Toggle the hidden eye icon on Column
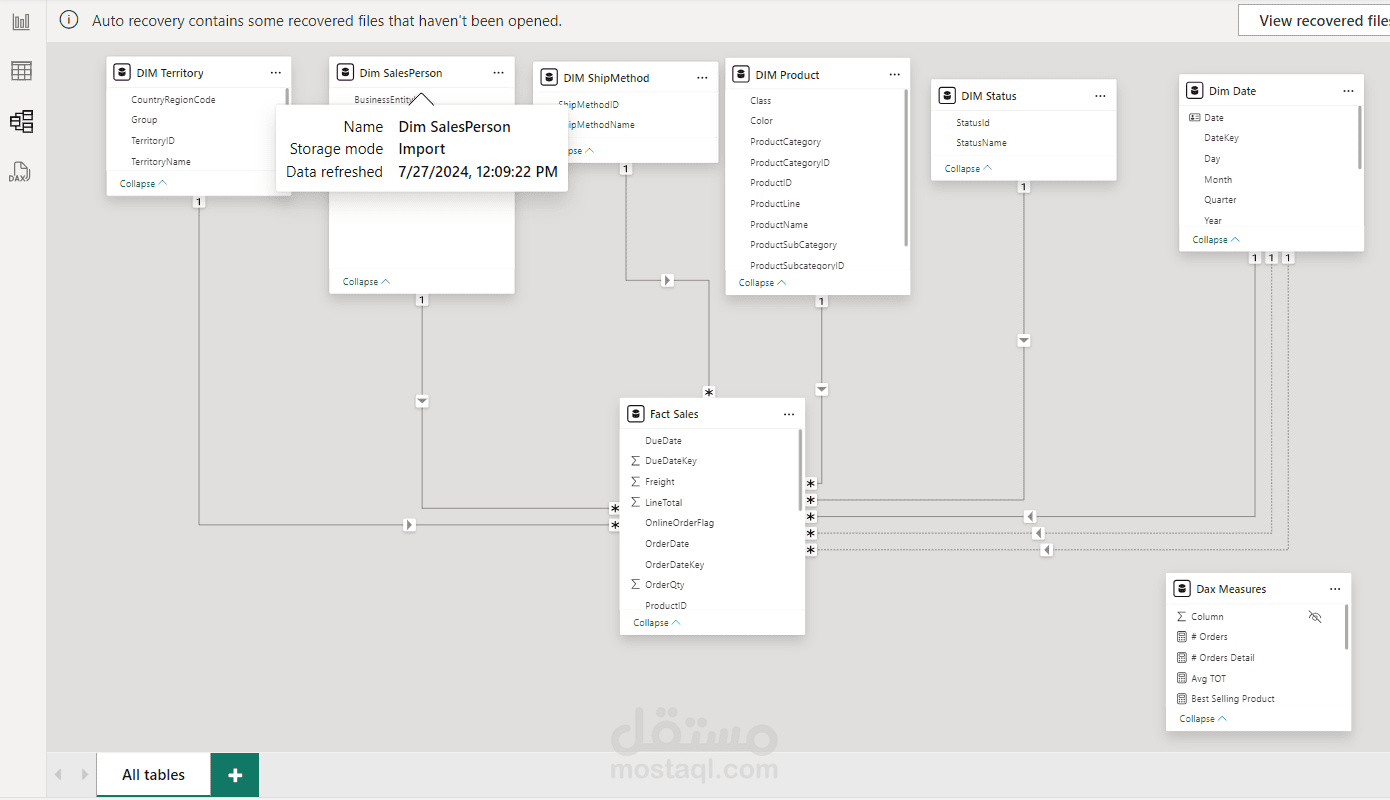 click(x=1315, y=617)
